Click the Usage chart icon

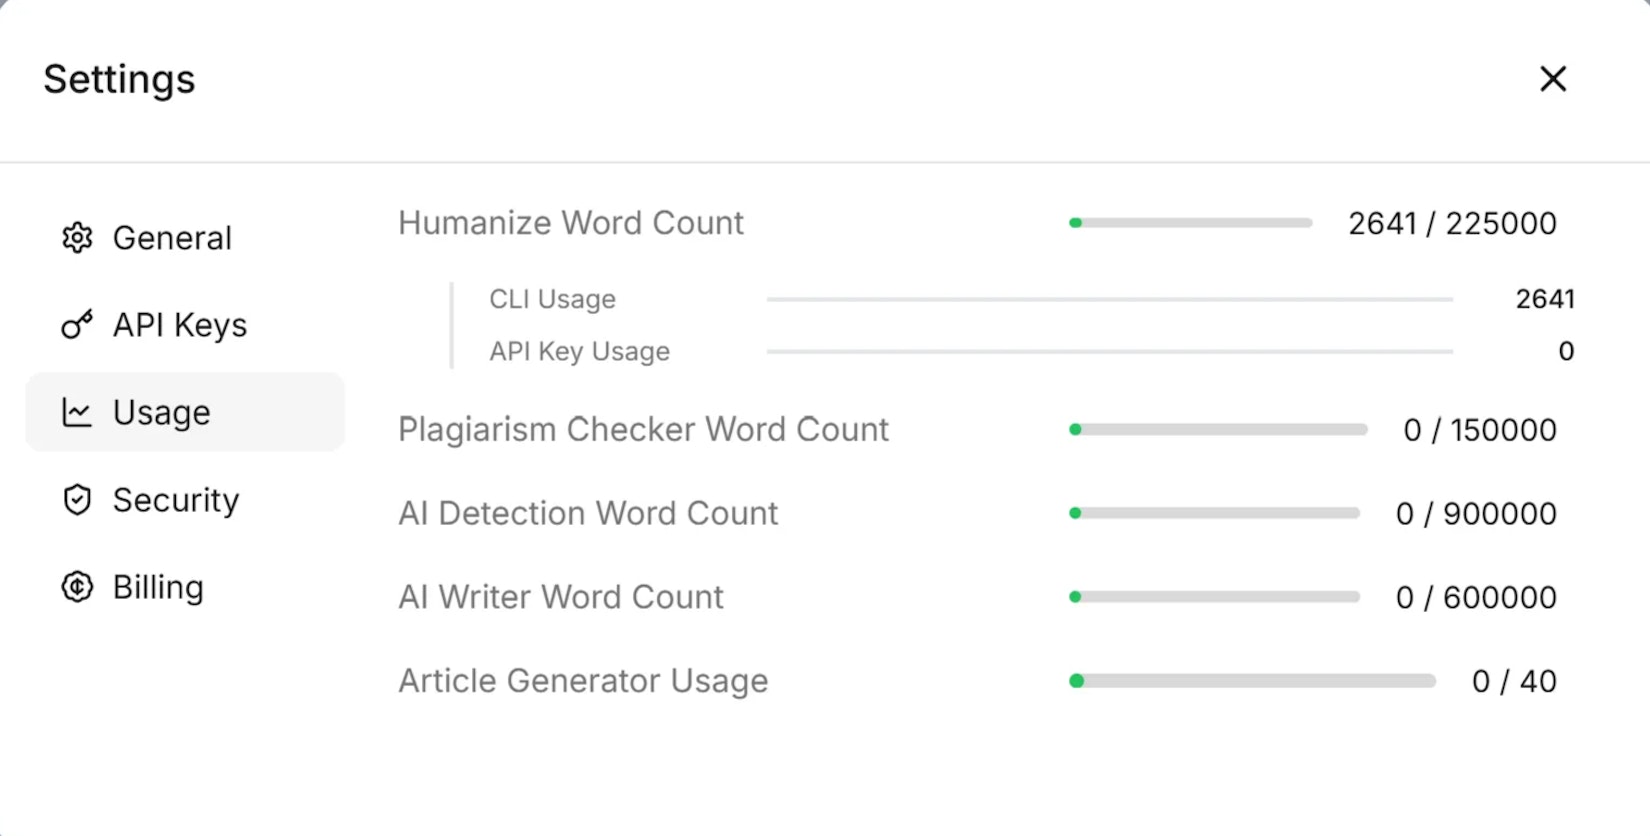(x=77, y=412)
